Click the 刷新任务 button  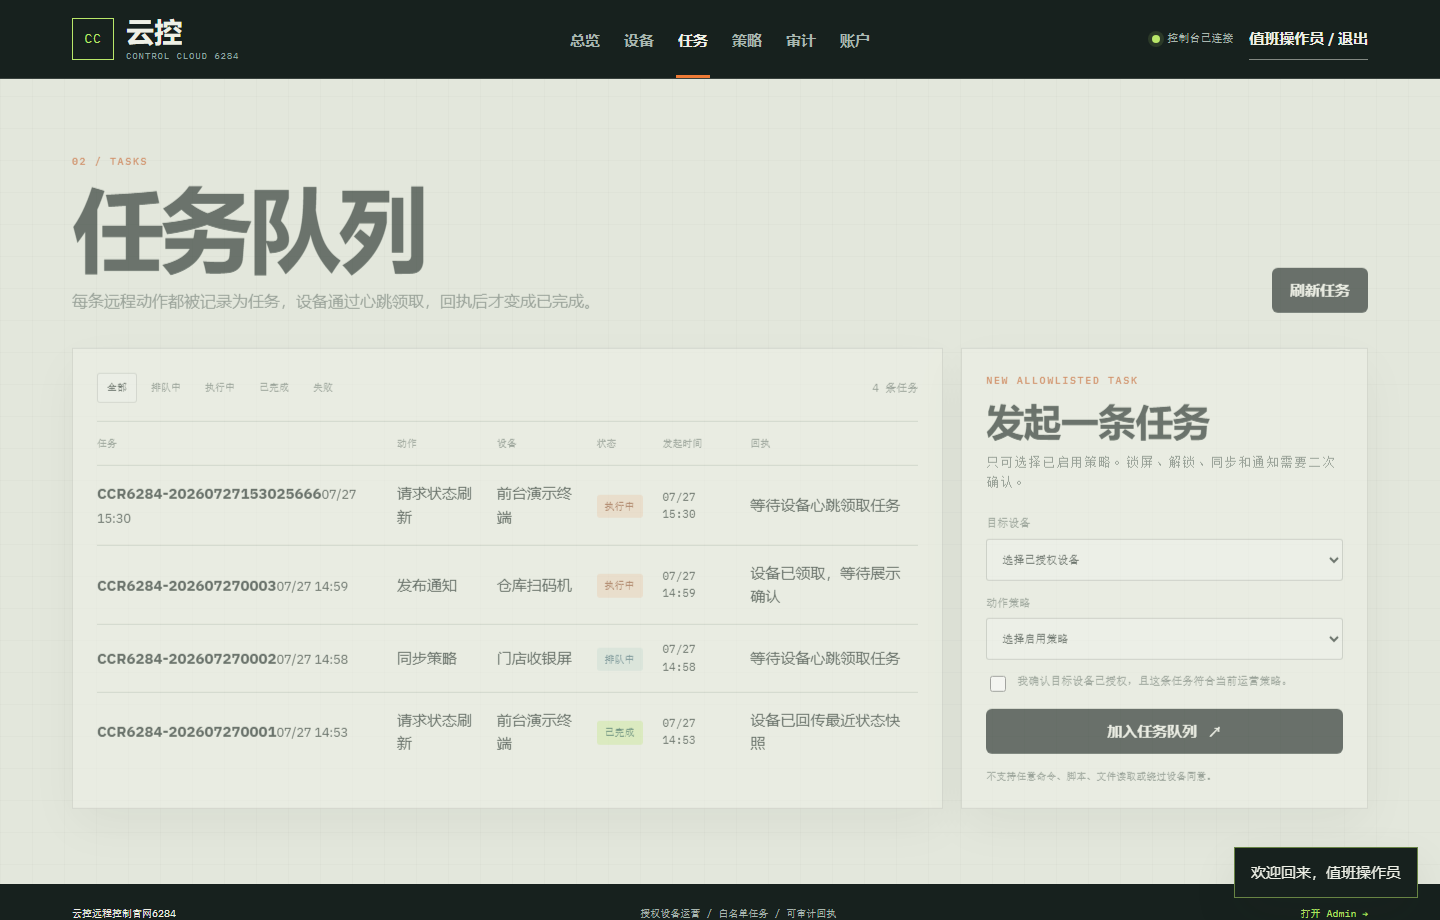1320,290
